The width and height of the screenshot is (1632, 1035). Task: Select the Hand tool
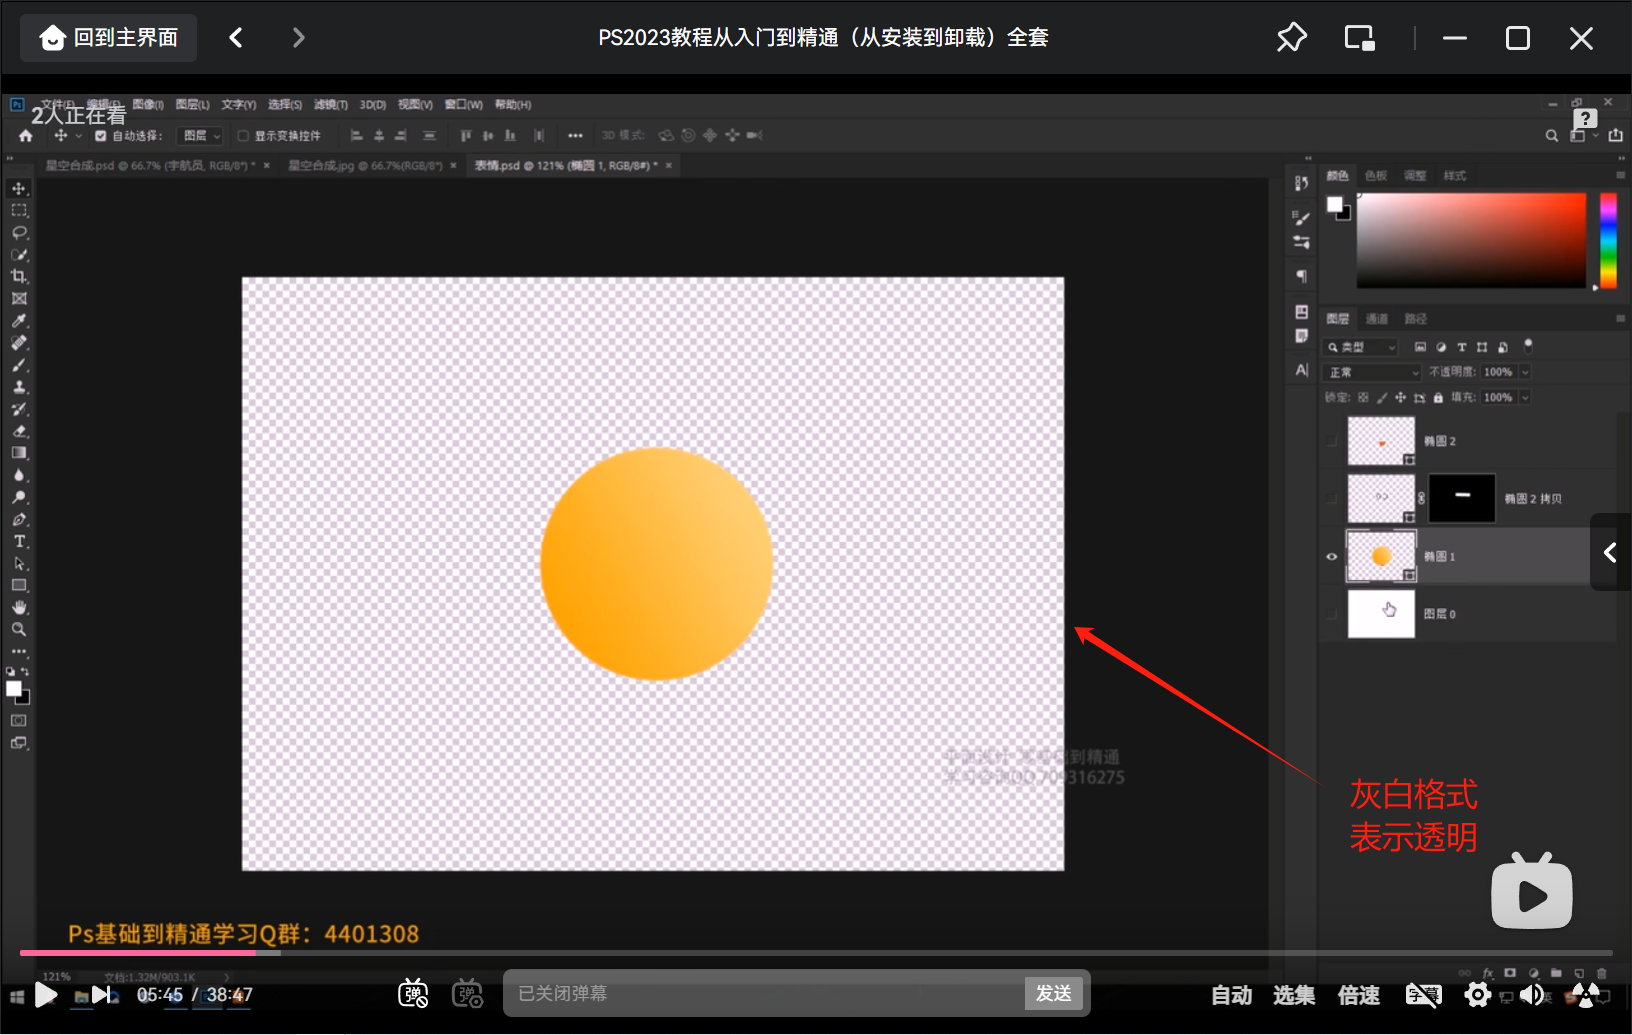point(19,607)
